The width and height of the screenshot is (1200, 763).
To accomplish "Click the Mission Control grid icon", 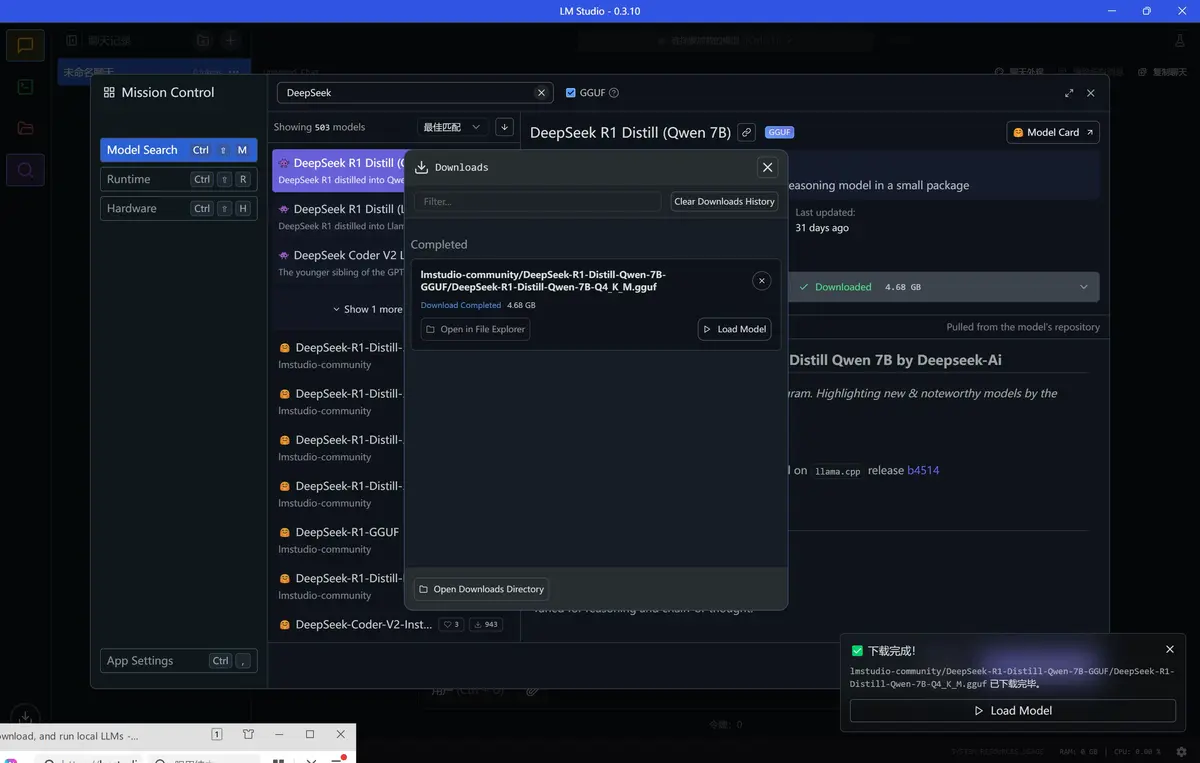I will [x=109, y=92].
